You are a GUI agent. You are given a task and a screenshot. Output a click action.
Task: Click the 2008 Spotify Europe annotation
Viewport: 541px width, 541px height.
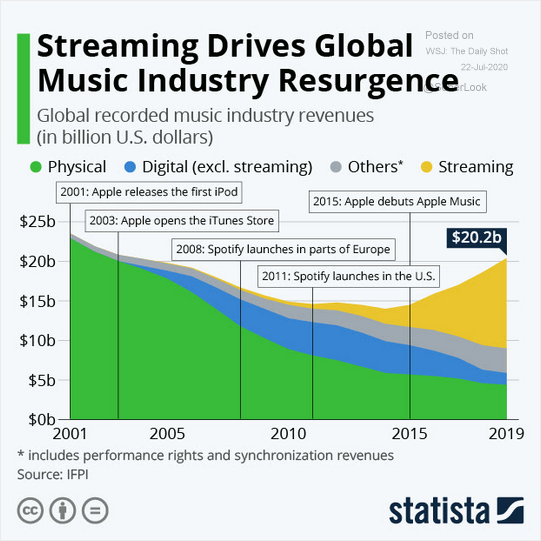283,249
